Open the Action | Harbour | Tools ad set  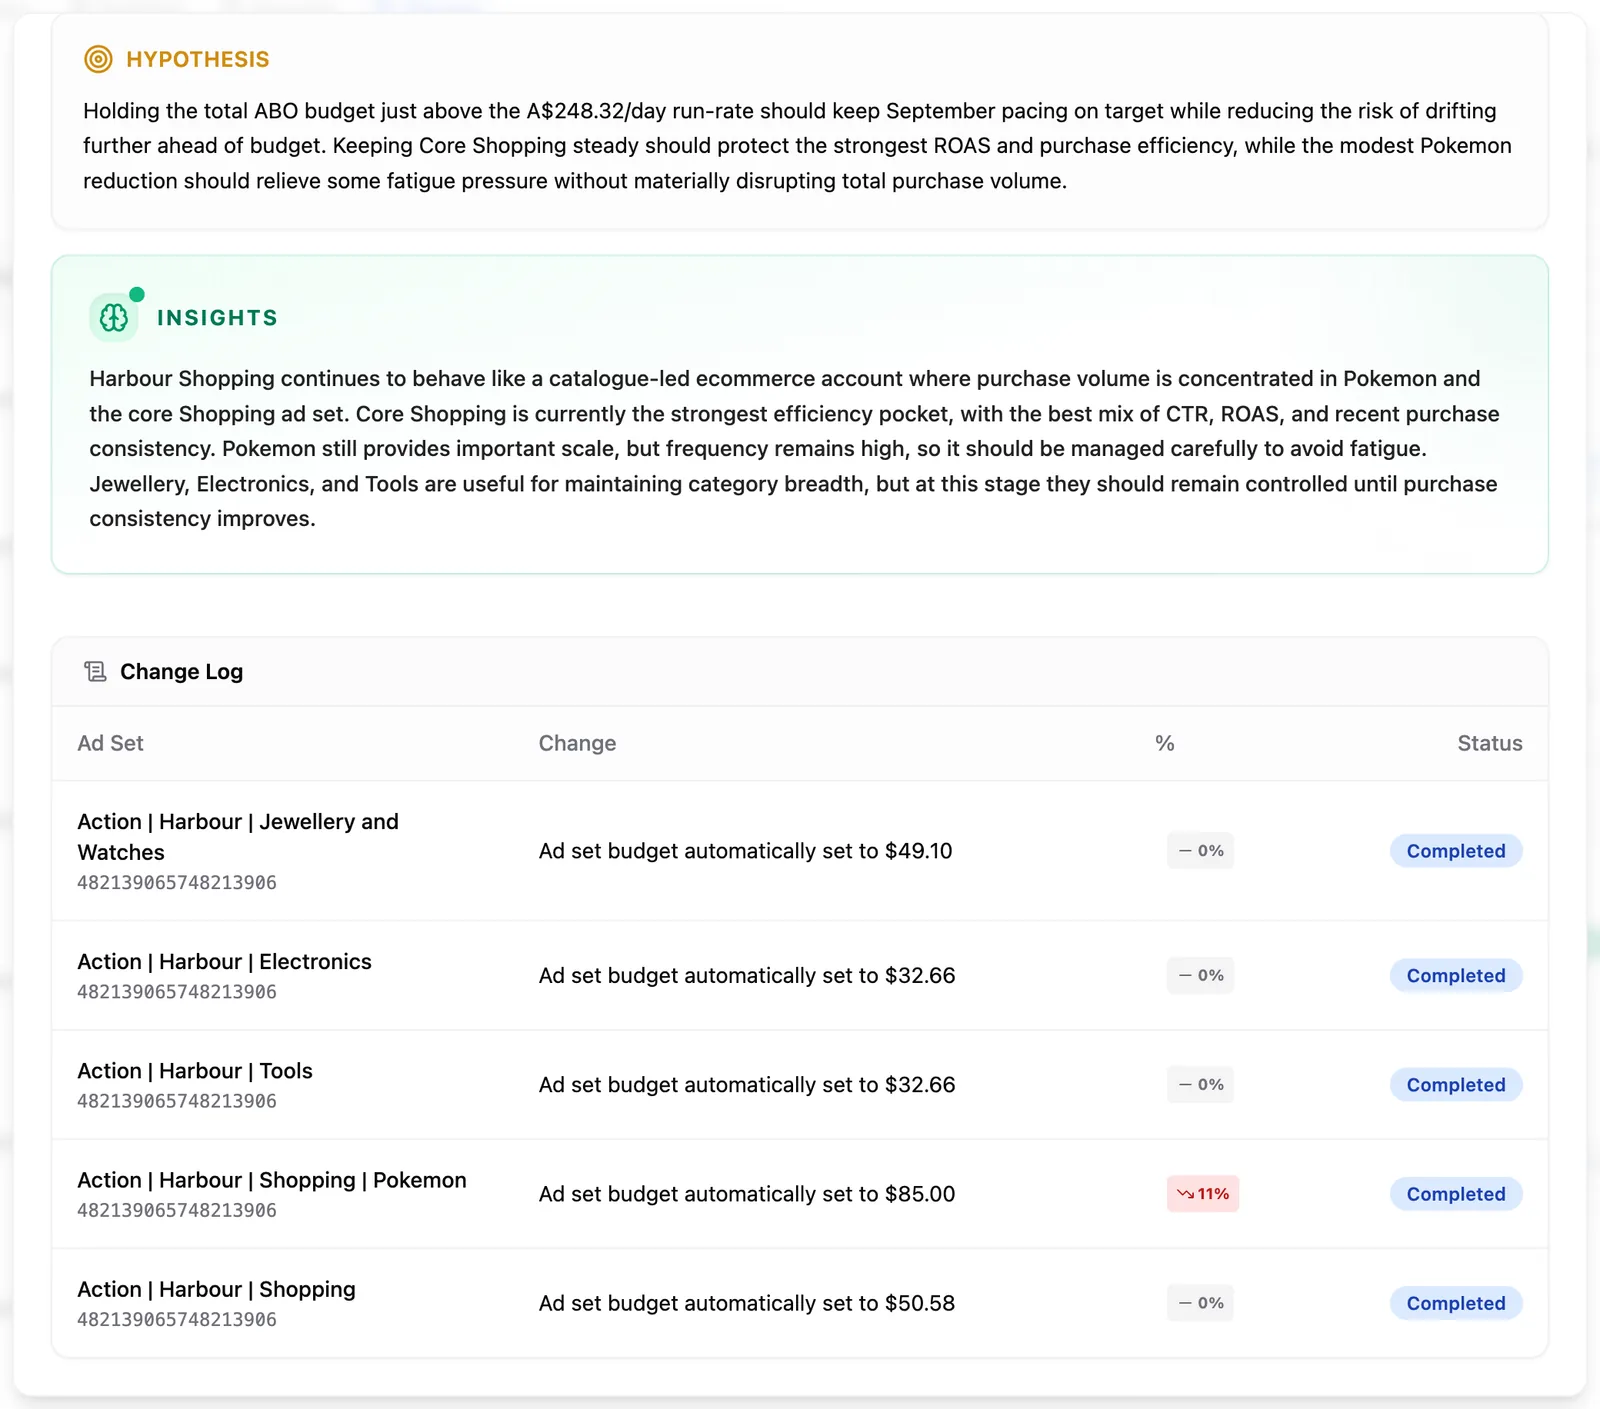195,1071
